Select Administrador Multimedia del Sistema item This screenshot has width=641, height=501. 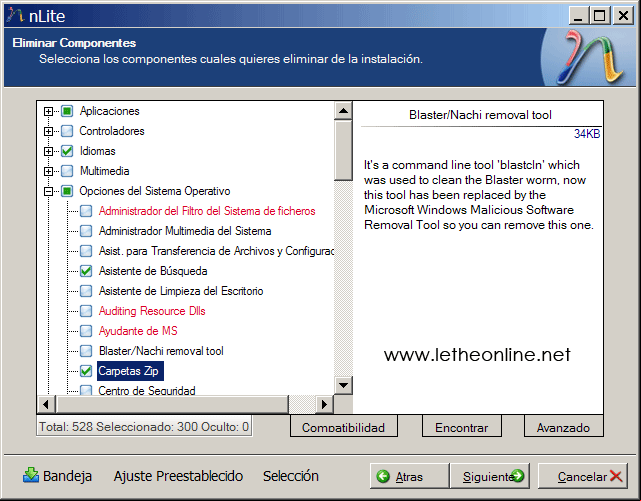click(185, 231)
